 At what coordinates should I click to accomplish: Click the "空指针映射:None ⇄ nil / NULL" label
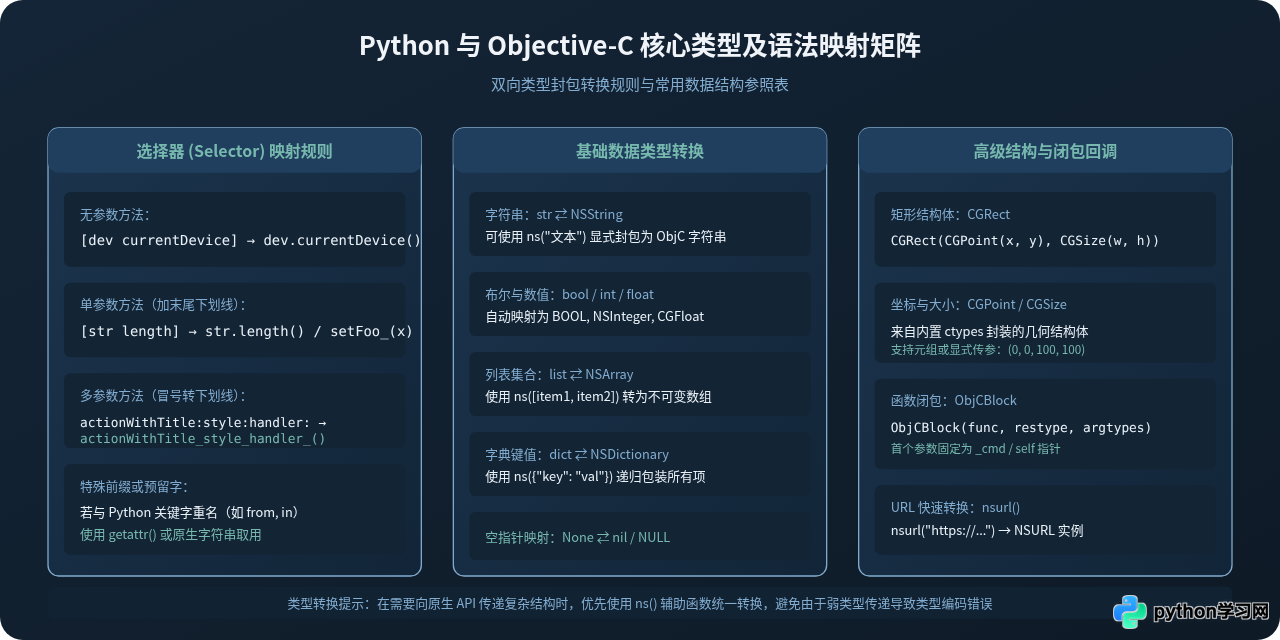[577, 537]
